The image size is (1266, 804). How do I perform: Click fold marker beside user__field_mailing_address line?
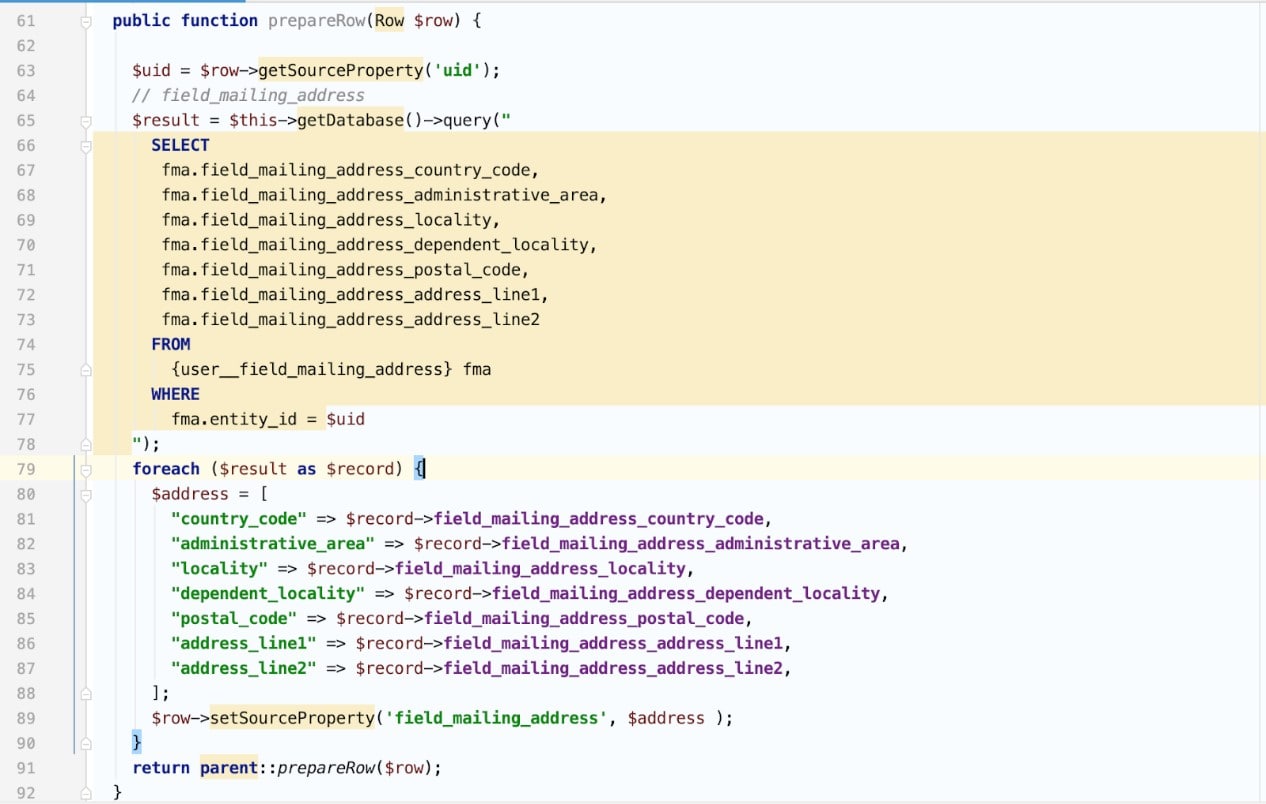point(86,370)
